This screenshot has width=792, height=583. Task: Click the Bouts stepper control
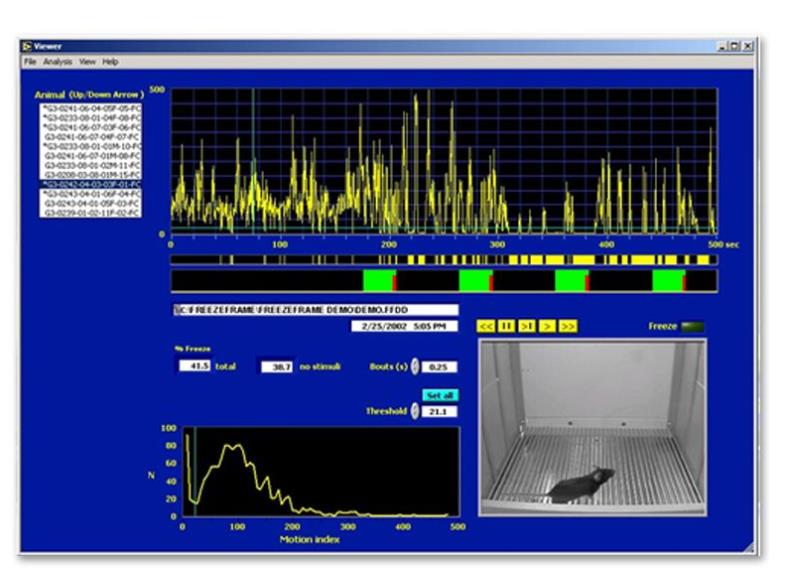point(416,367)
